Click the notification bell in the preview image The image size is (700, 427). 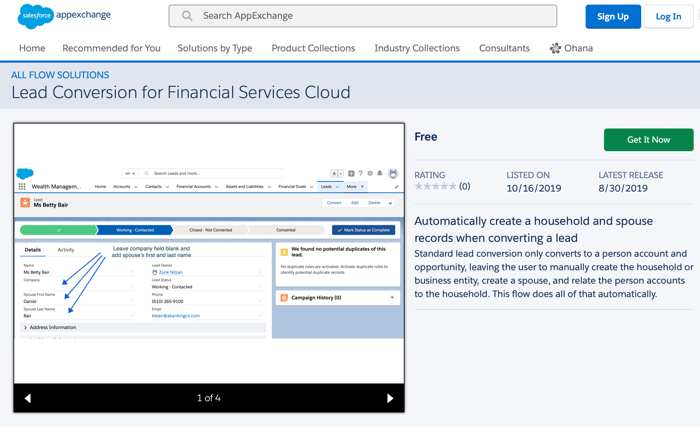[x=380, y=174]
